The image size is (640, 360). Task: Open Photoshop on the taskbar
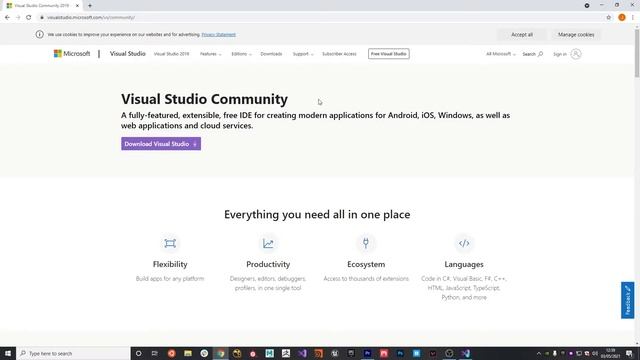[400, 353]
